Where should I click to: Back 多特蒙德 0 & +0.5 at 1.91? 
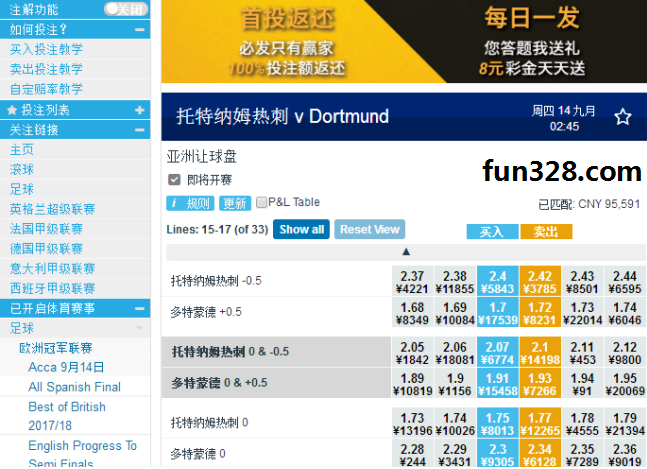click(497, 384)
